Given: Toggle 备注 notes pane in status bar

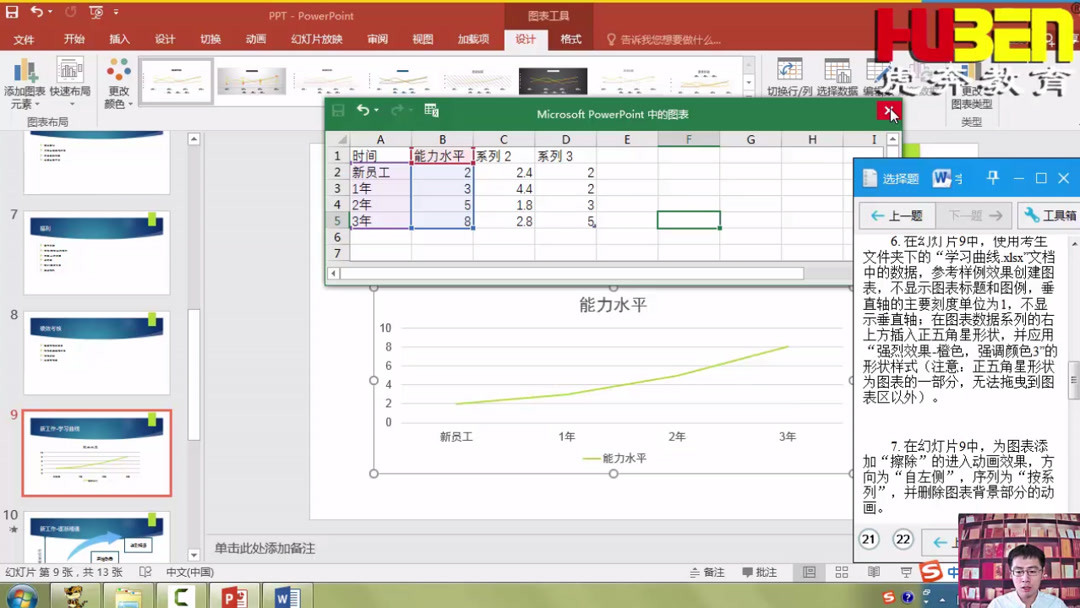Looking at the screenshot, I should (707, 571).
